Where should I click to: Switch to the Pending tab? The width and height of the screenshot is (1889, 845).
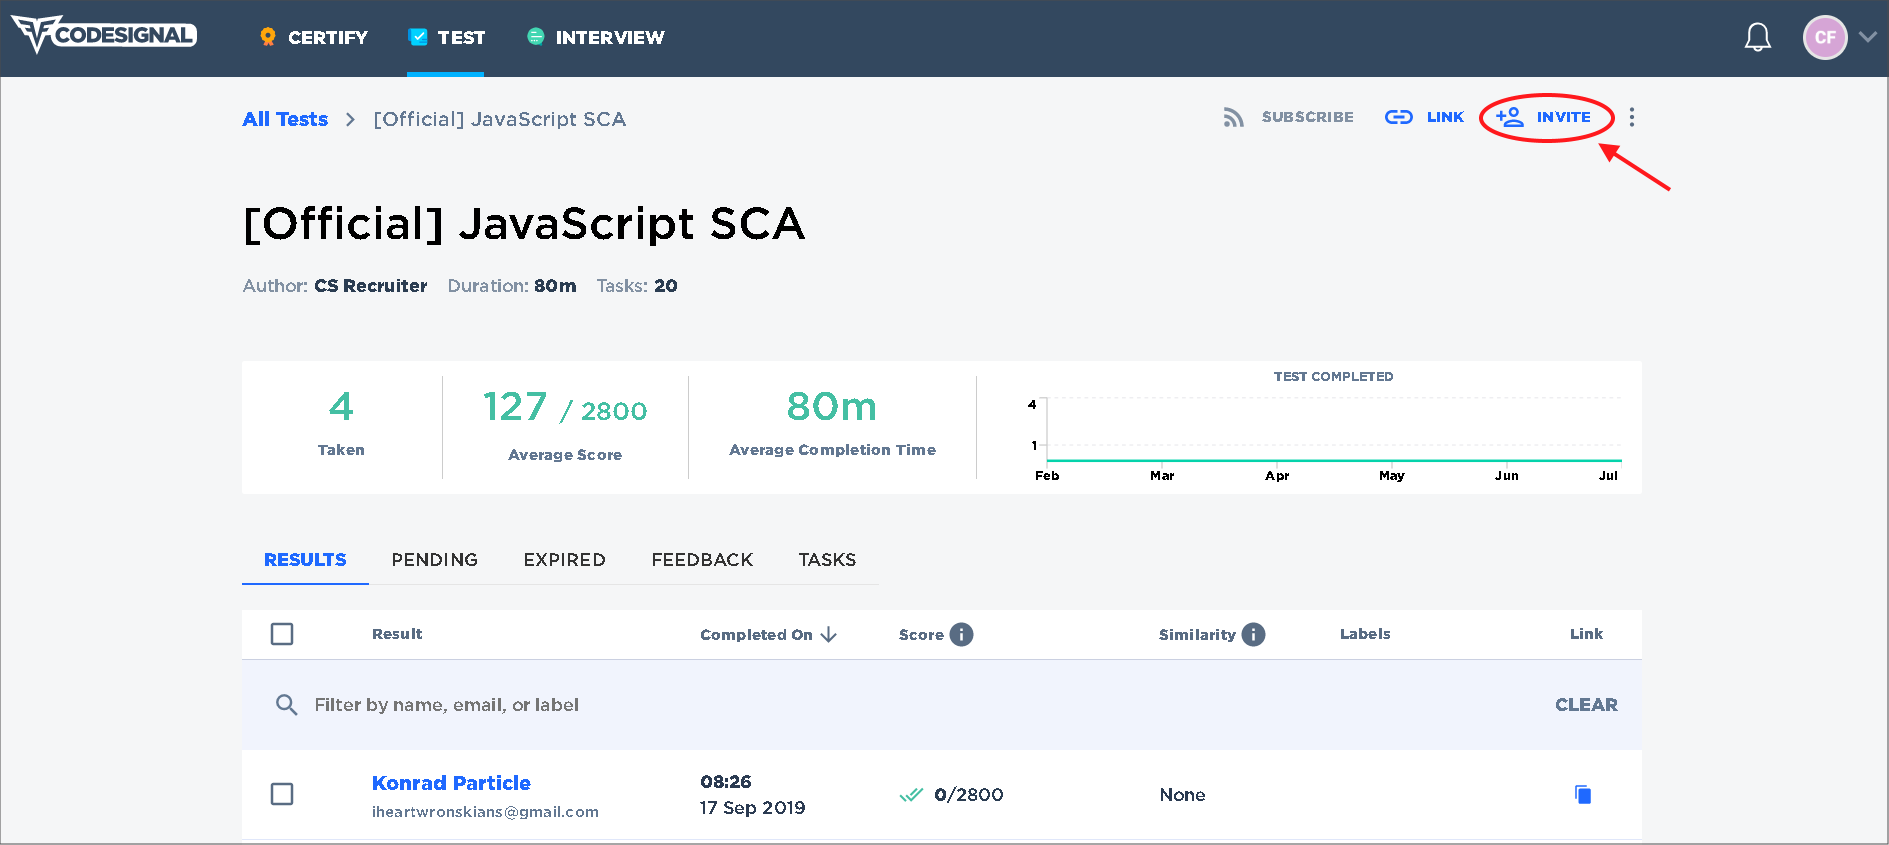point(435,560)
